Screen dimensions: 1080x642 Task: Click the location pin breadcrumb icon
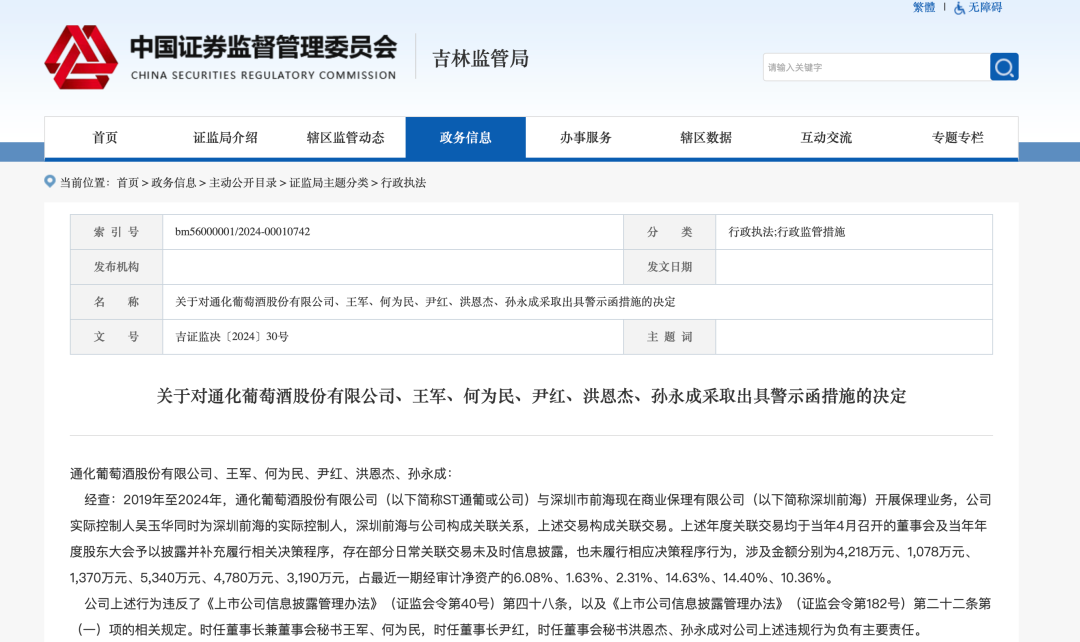[x=50, y=181]
